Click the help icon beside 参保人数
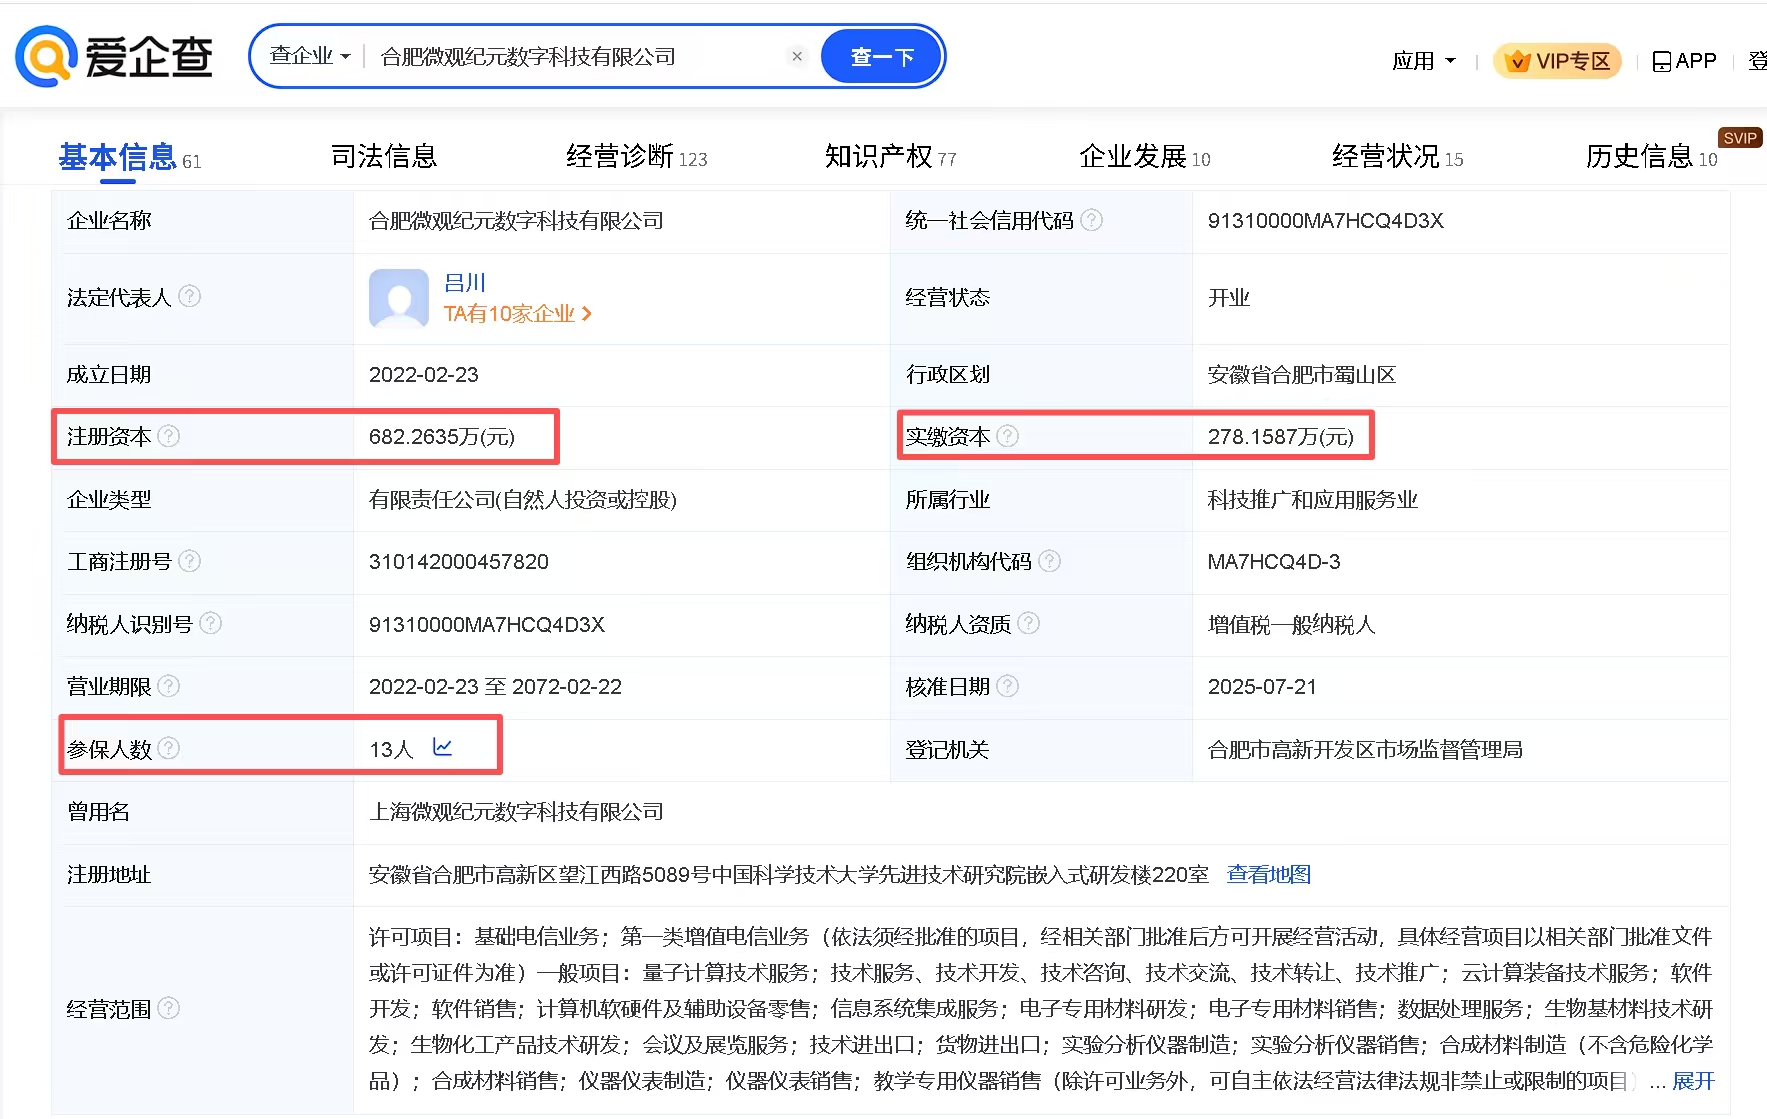Viewport: 1767px width, 1119px height. 169,748
